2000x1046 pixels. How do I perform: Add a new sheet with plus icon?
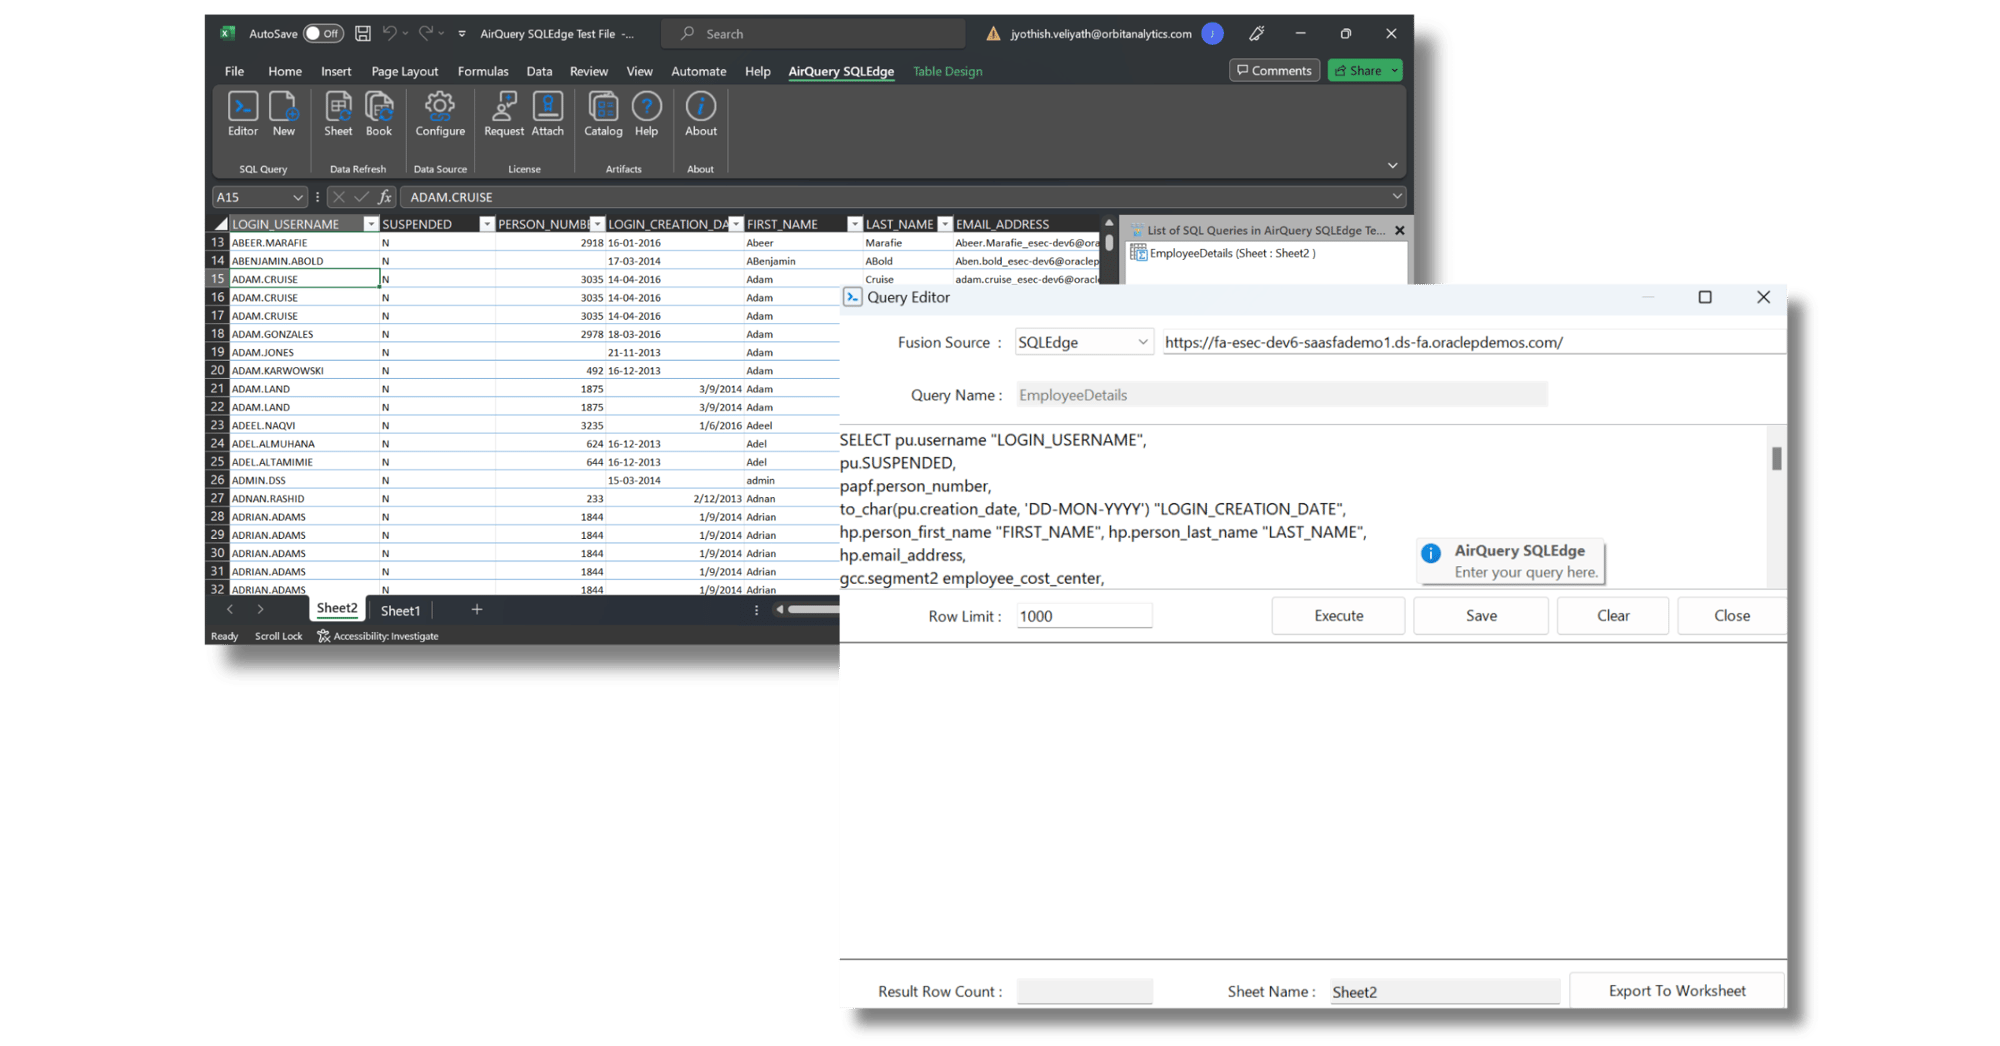(477, 609)
